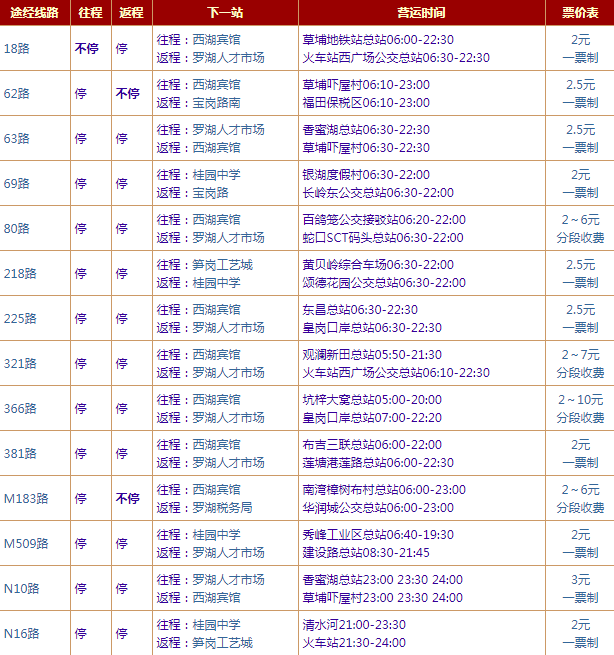The width and height of the screenshot is (614, 655).
Task: Click the 票价表 column header
Action: coord(580,12)
